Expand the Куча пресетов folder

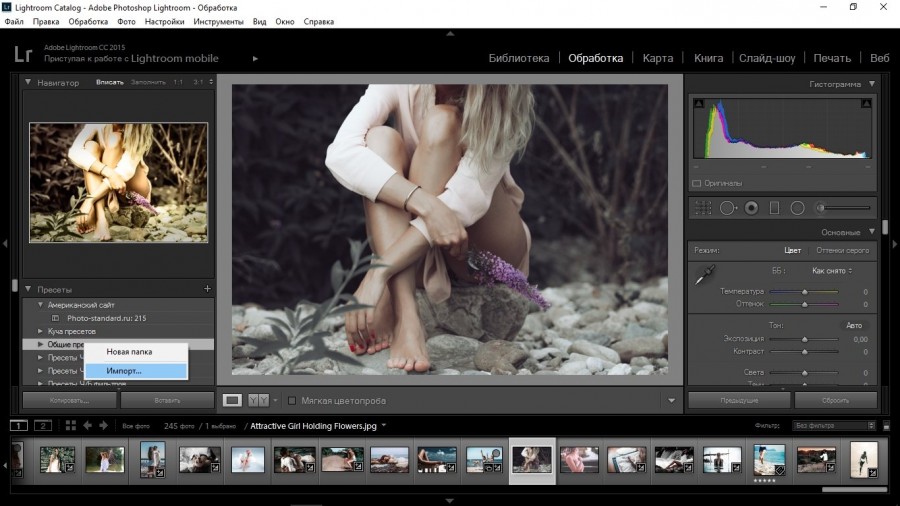point(40,331)
